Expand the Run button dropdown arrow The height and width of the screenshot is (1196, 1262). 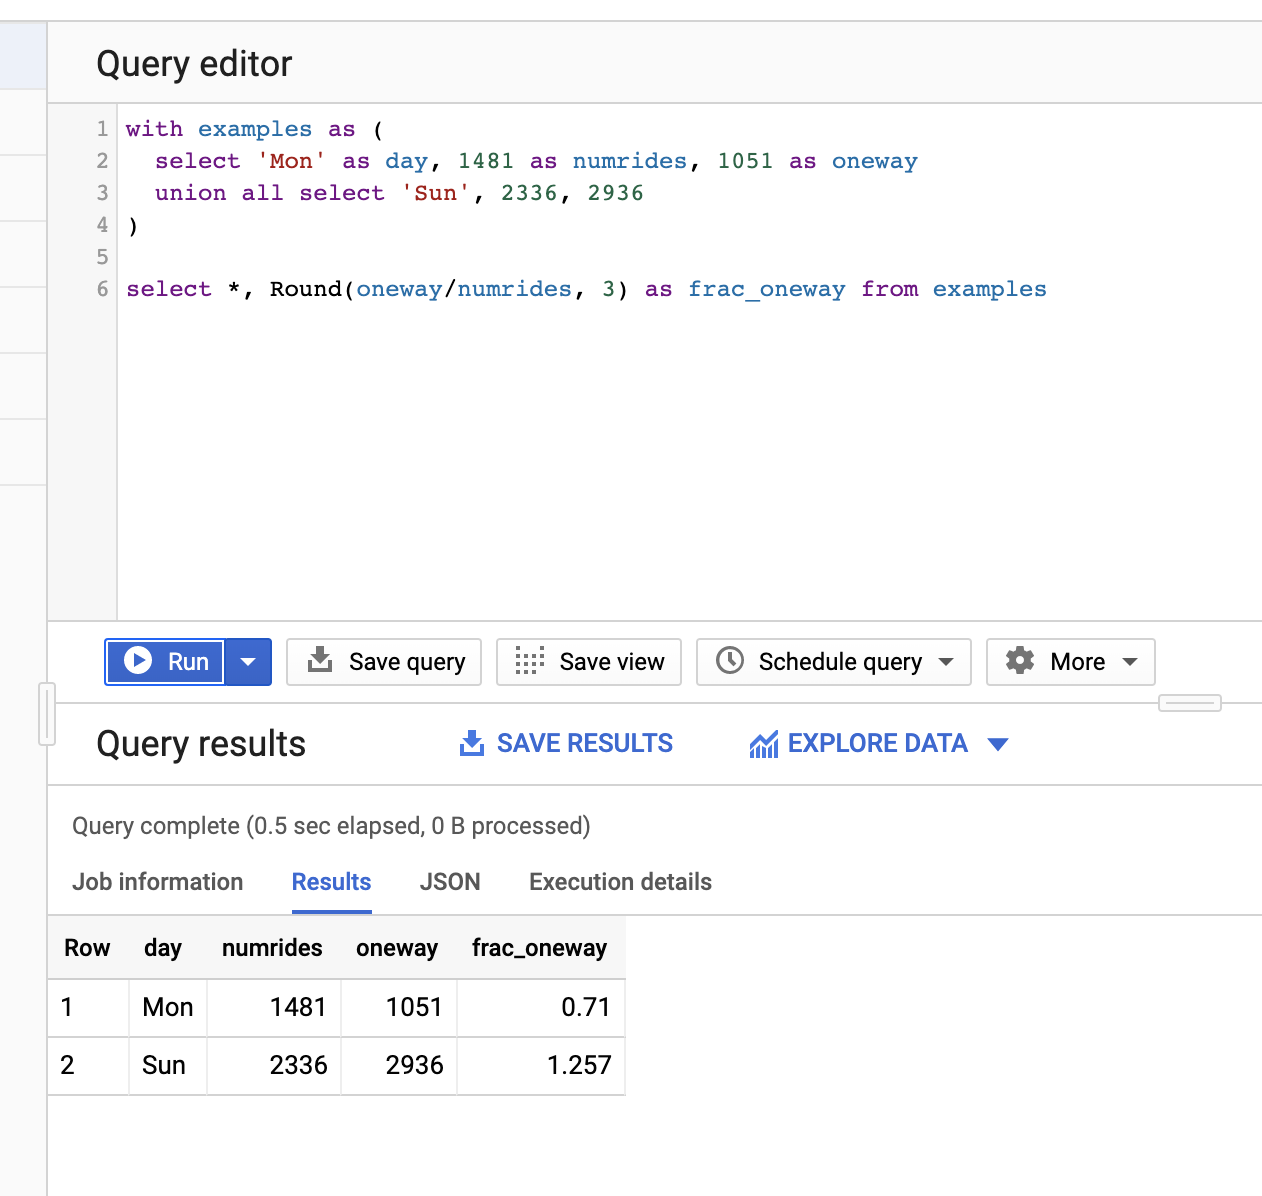[x=248, y=661]
